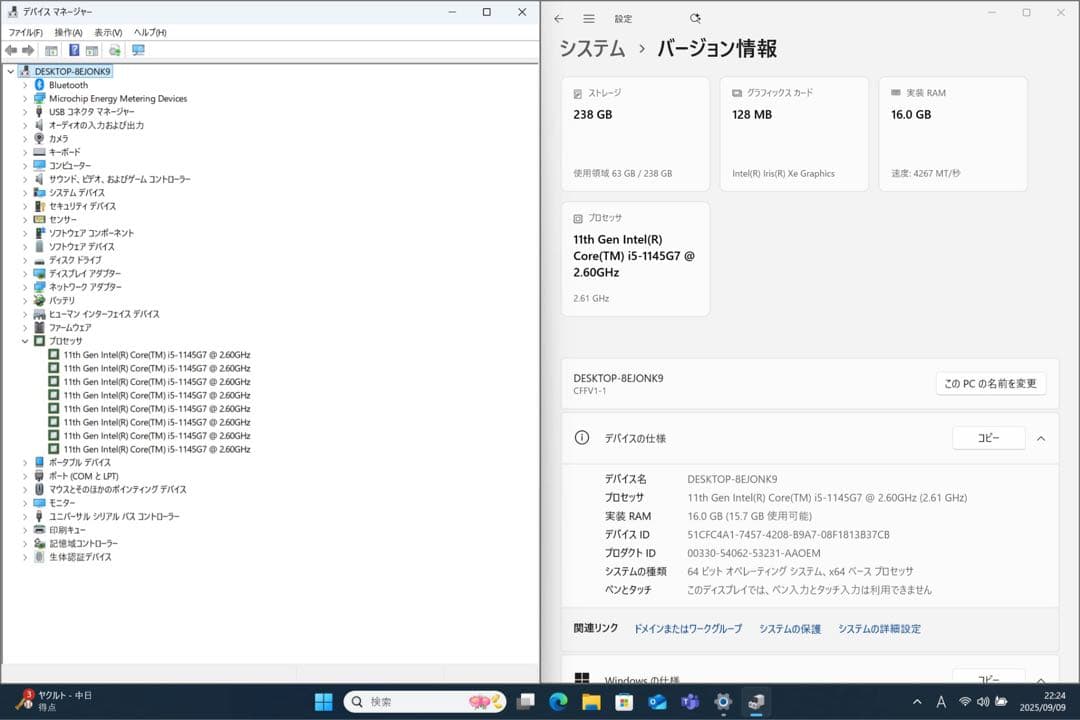Select the ヒューマン インターフェイス デバイス row
The width and height of the screenshot is (1080, 720).
(x=104, y=314)
